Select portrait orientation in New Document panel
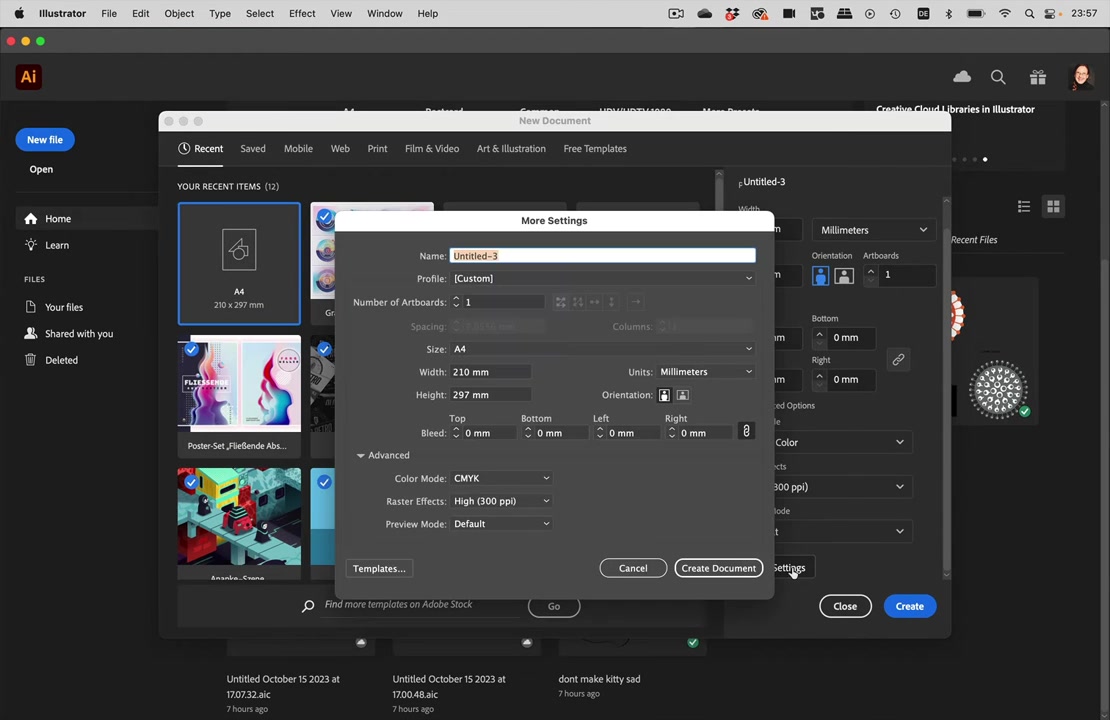This screenshot has height=720, width=1110. (x=820, y=275)
